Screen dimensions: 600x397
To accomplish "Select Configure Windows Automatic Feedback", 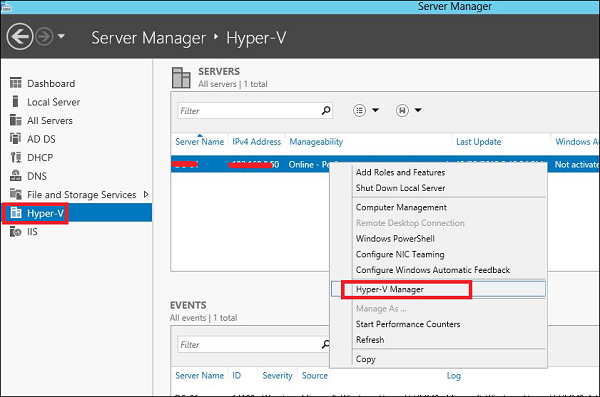I will (x=433, y=270).
